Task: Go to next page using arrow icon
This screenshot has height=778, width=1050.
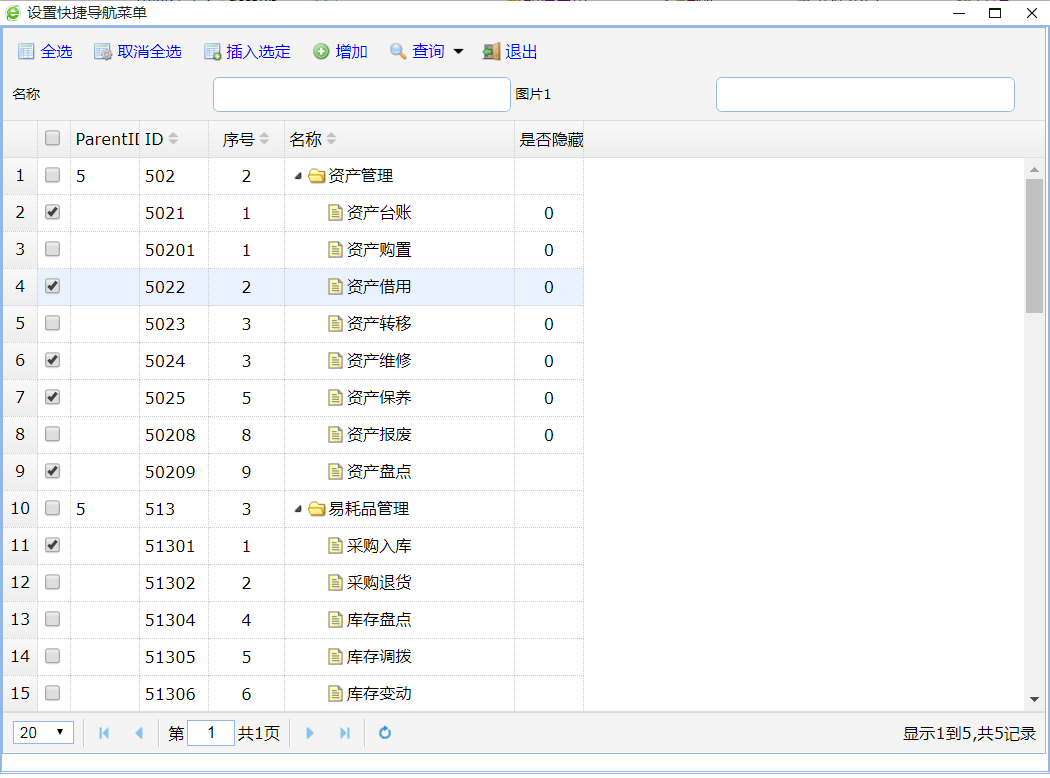Action: 310,733
